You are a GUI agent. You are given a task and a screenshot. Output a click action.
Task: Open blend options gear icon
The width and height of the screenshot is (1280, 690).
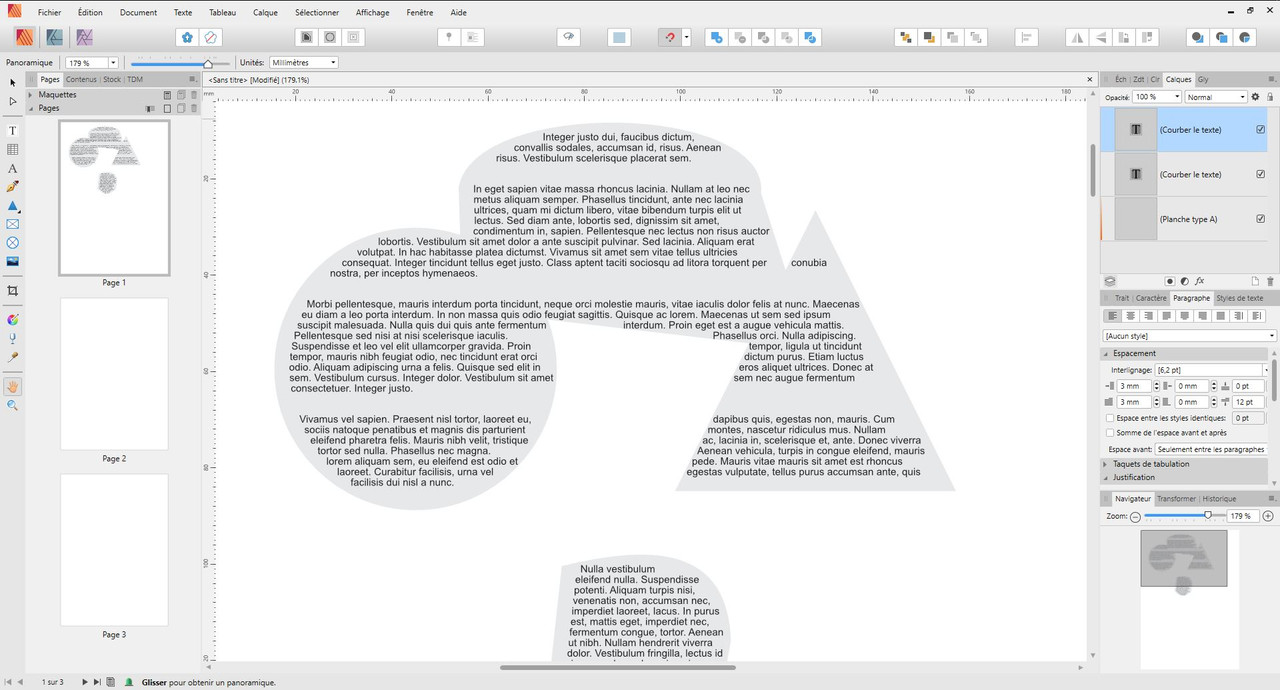[1256, 97]
